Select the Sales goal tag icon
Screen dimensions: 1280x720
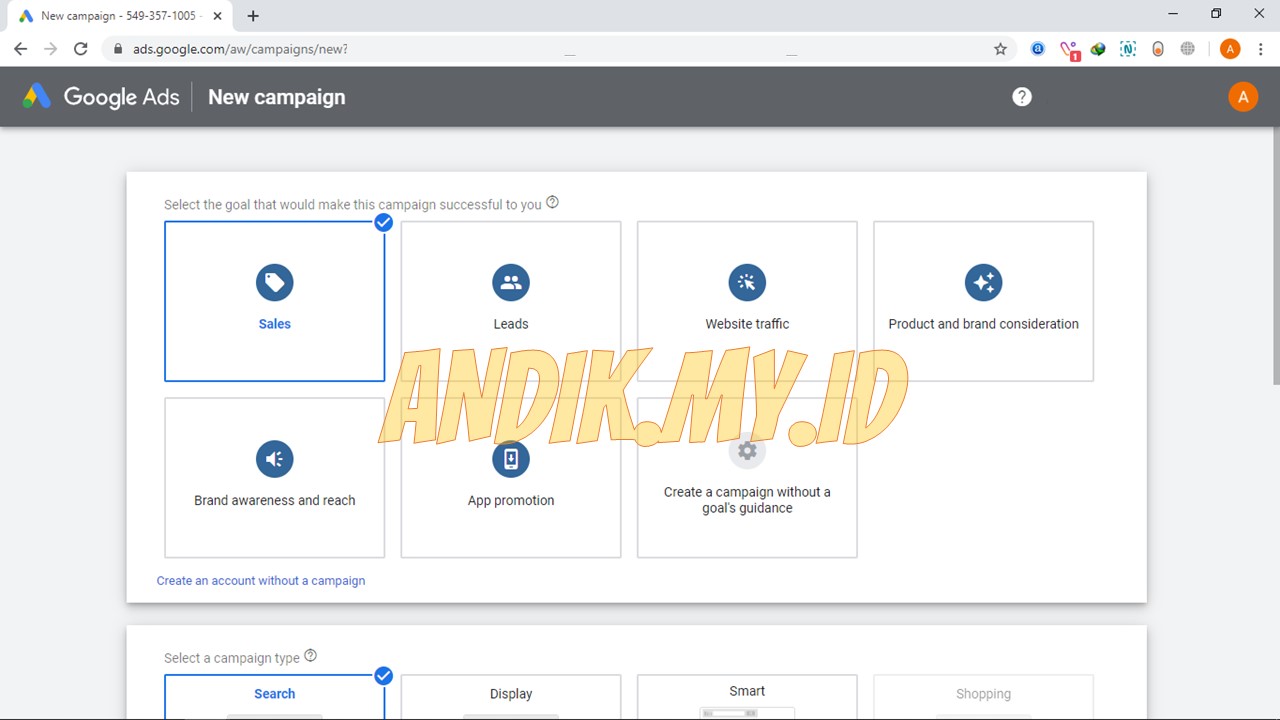(x=274, y=282)
